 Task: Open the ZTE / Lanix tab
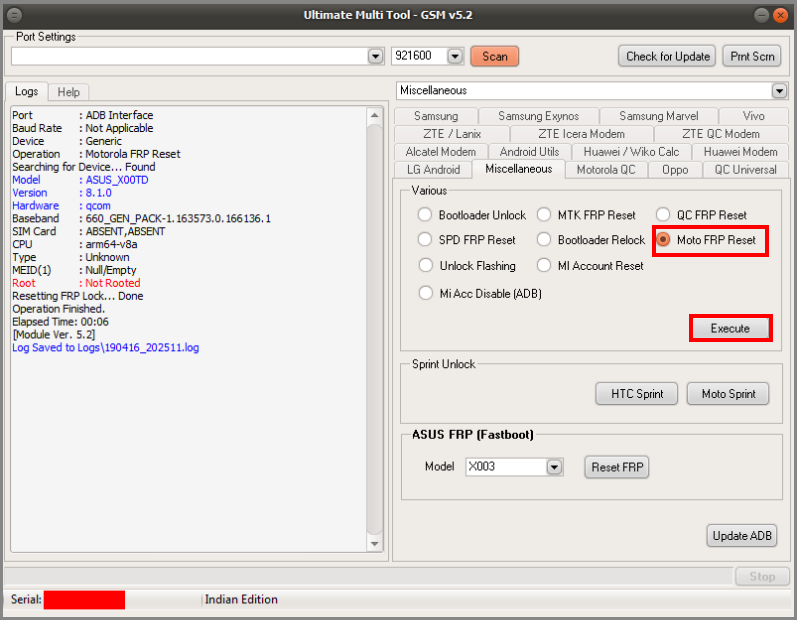pos(452,134)
